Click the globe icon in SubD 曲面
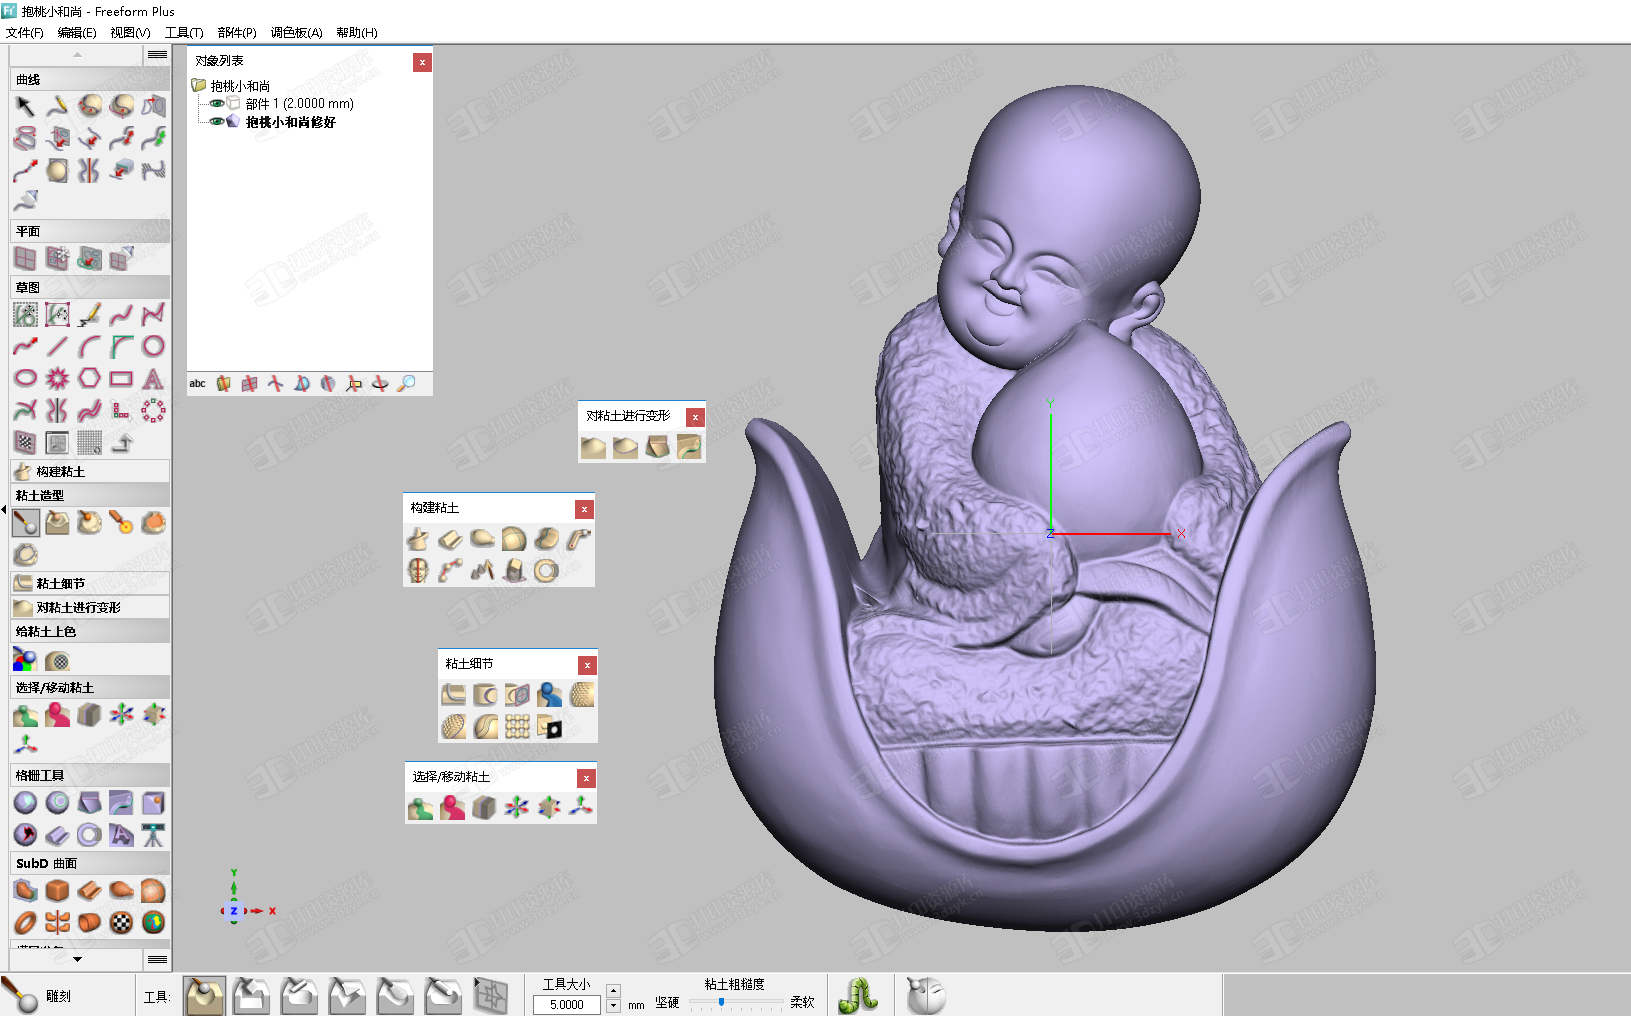The height and width of the screenshot is (1016, 1631). coord(153,922)
